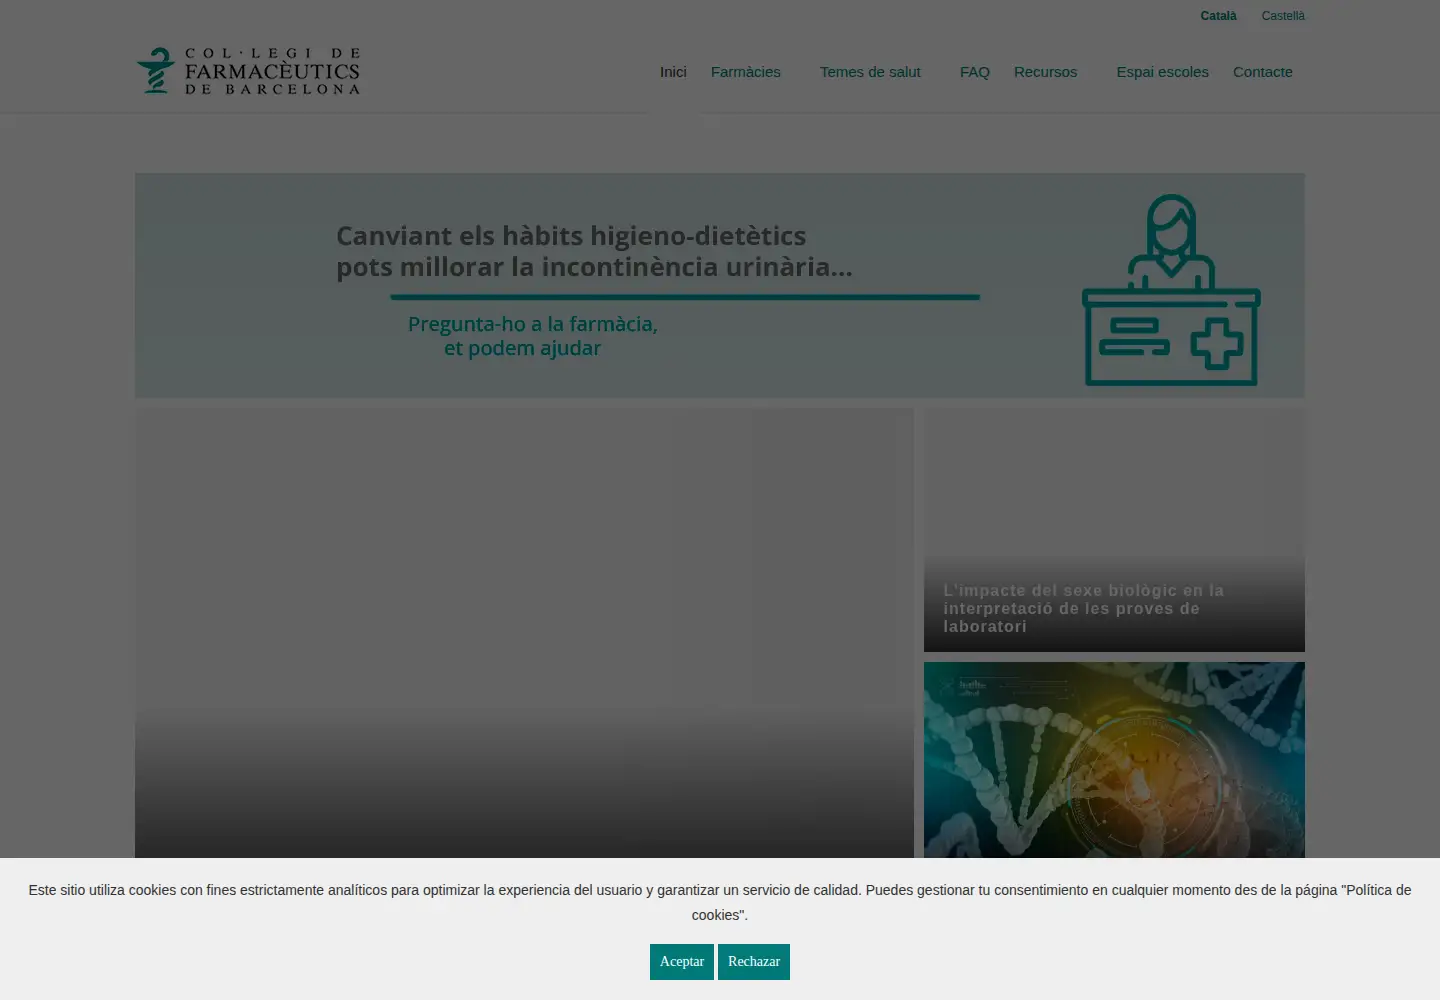Viewport: 1440px width, 1000px height.
Task: Go to the Contacte page
Action: (x=1263, y=72)
